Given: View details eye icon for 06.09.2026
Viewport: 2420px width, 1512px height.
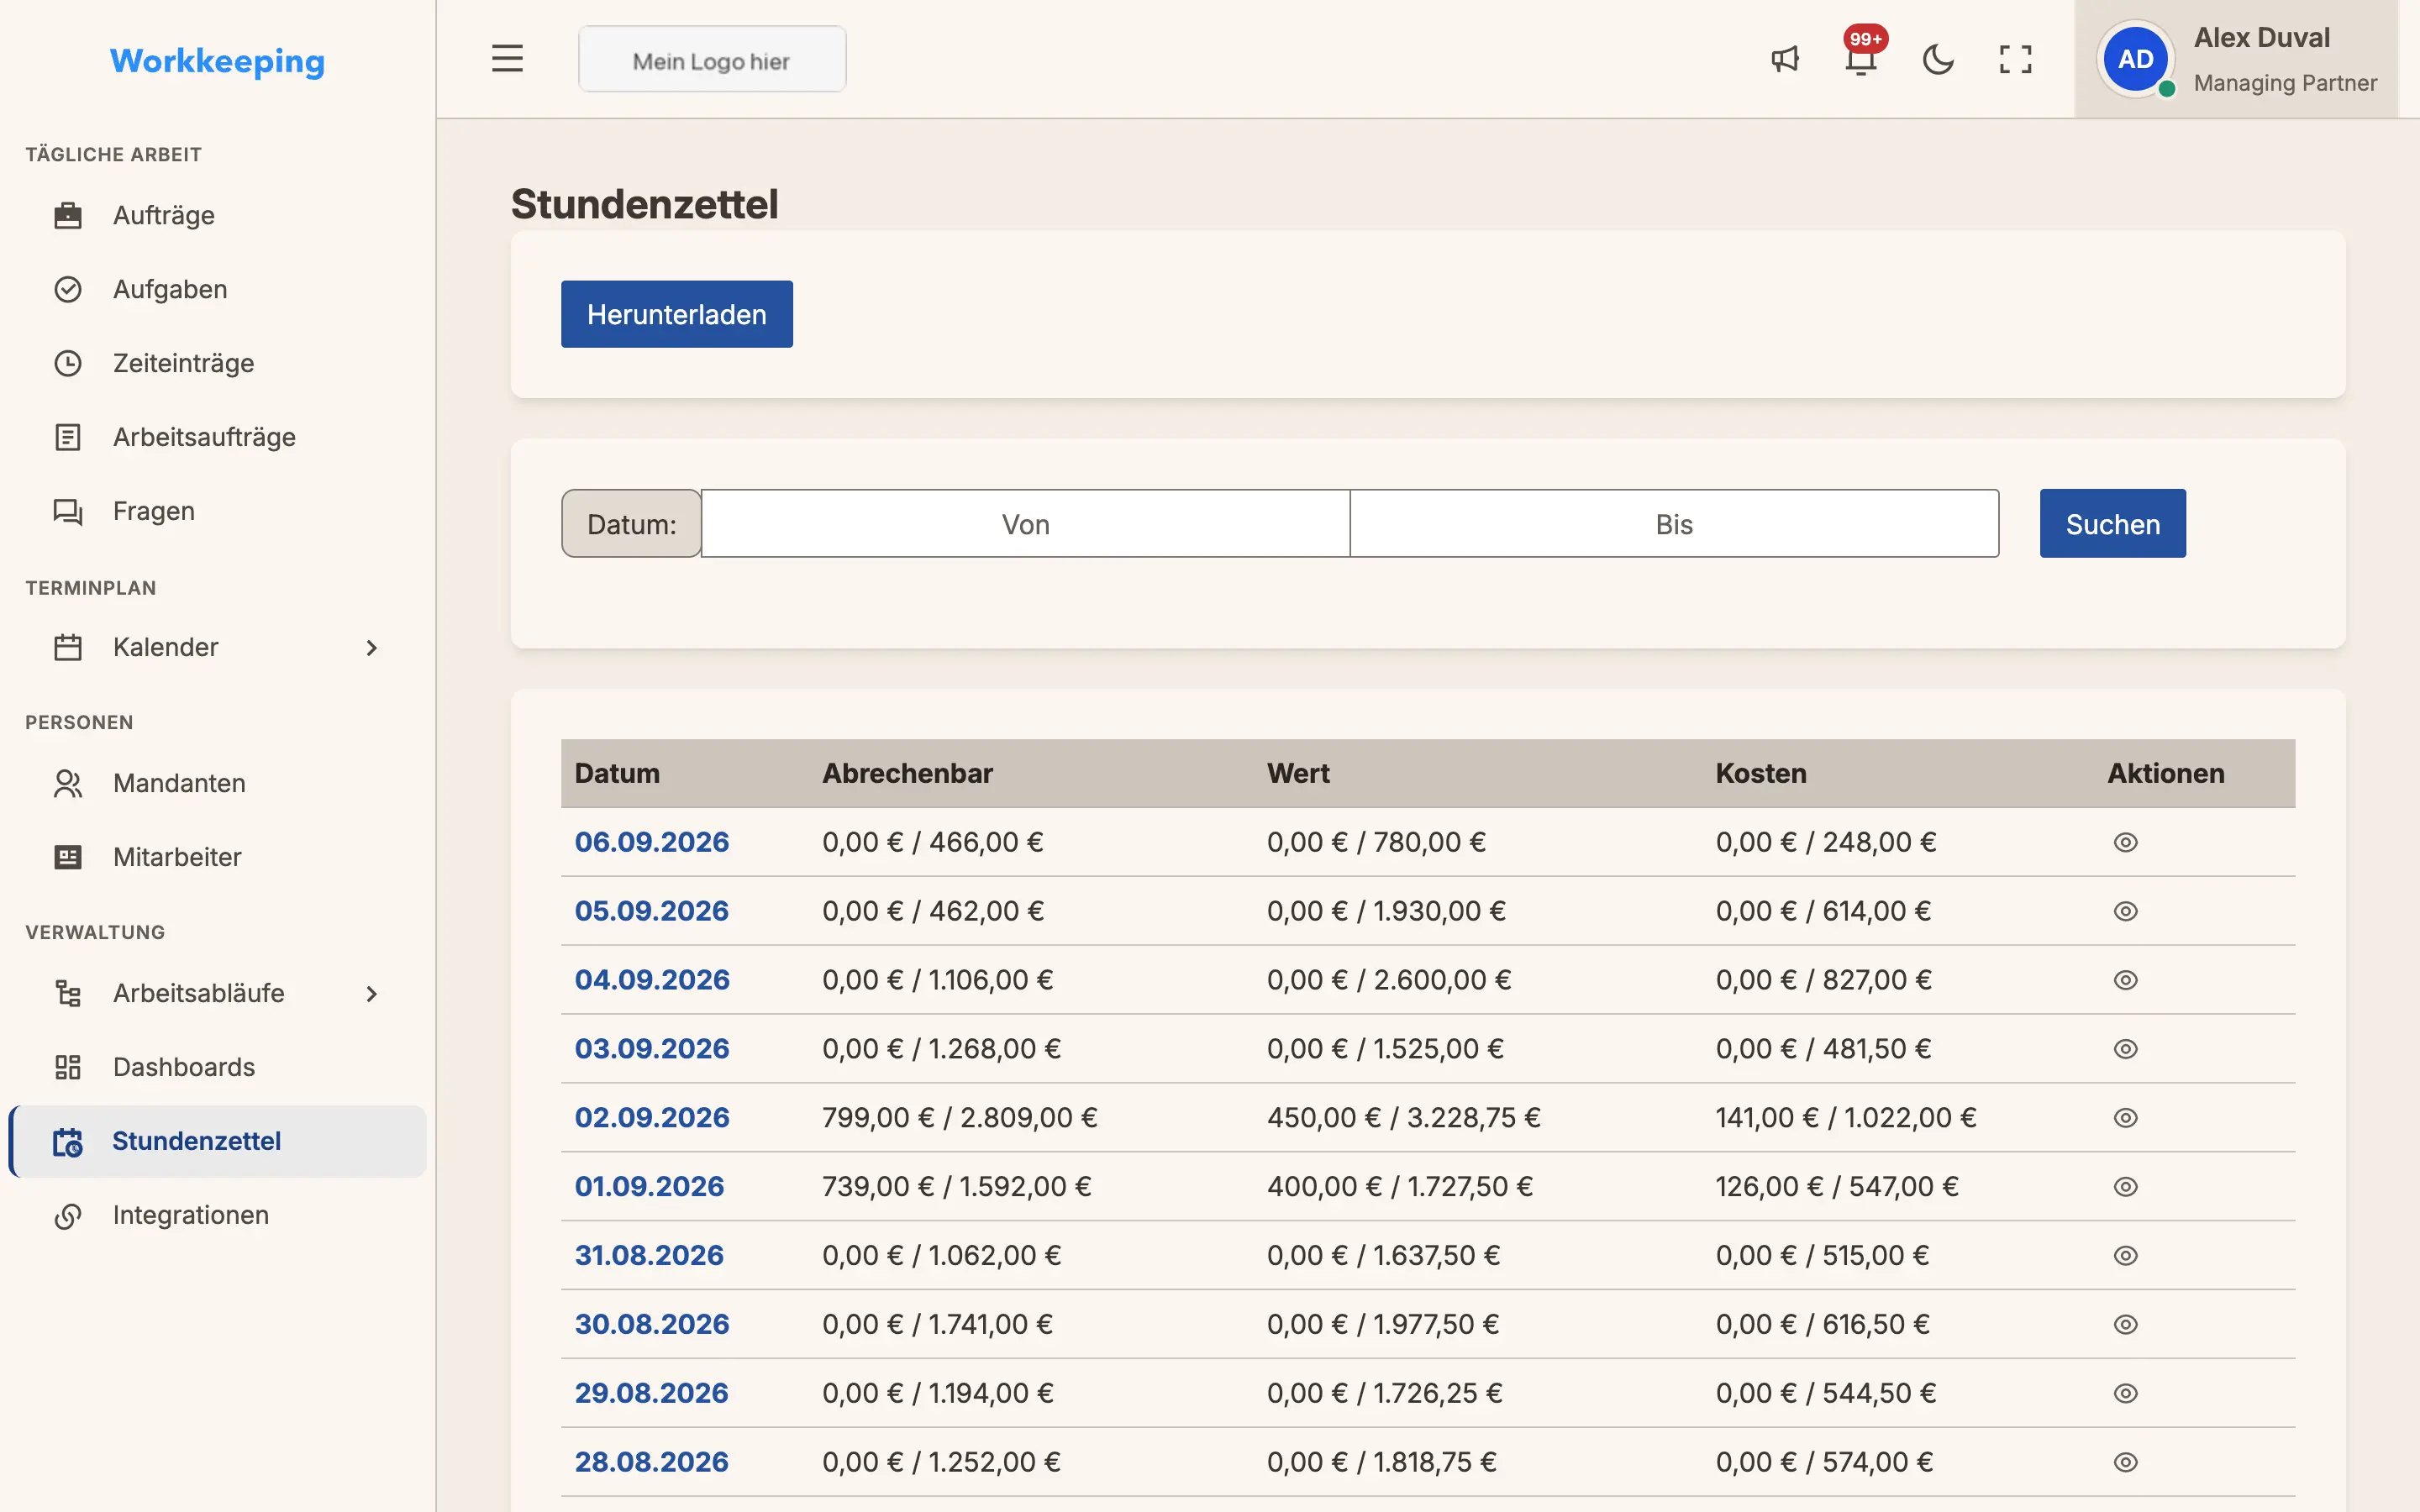Looking at the screenshot, I should pyautogui.click(x=2125, y=842).
